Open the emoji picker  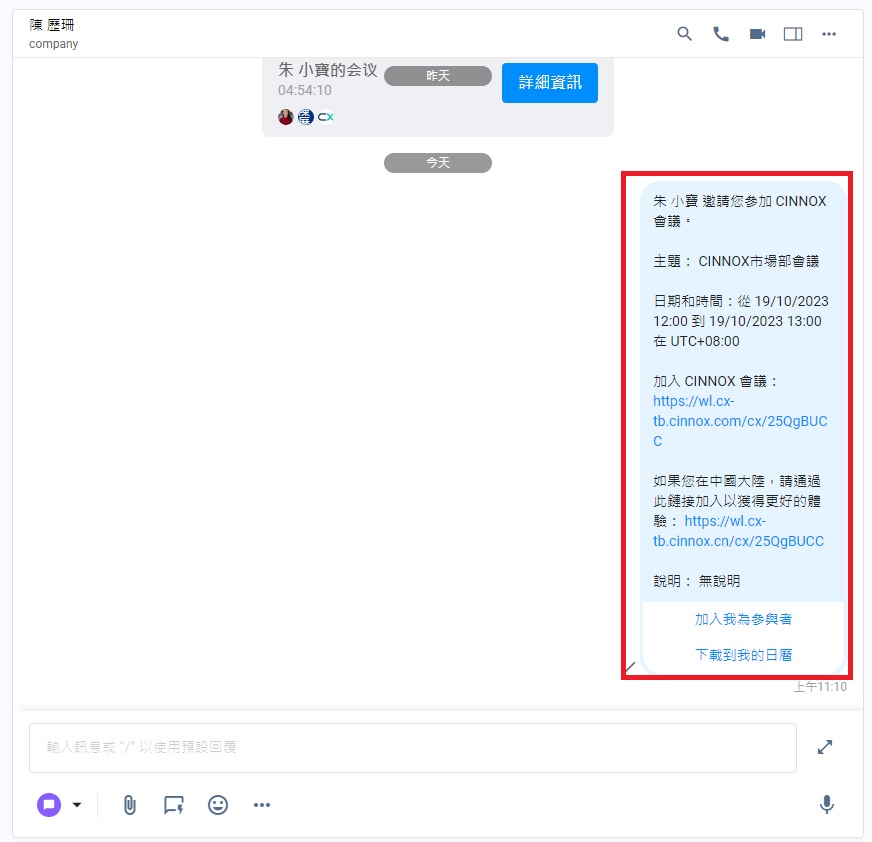click(x=217, y=804)
